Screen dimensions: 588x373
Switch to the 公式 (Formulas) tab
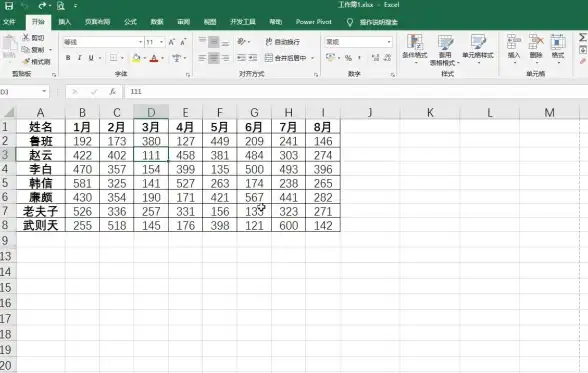click(130, 22)
